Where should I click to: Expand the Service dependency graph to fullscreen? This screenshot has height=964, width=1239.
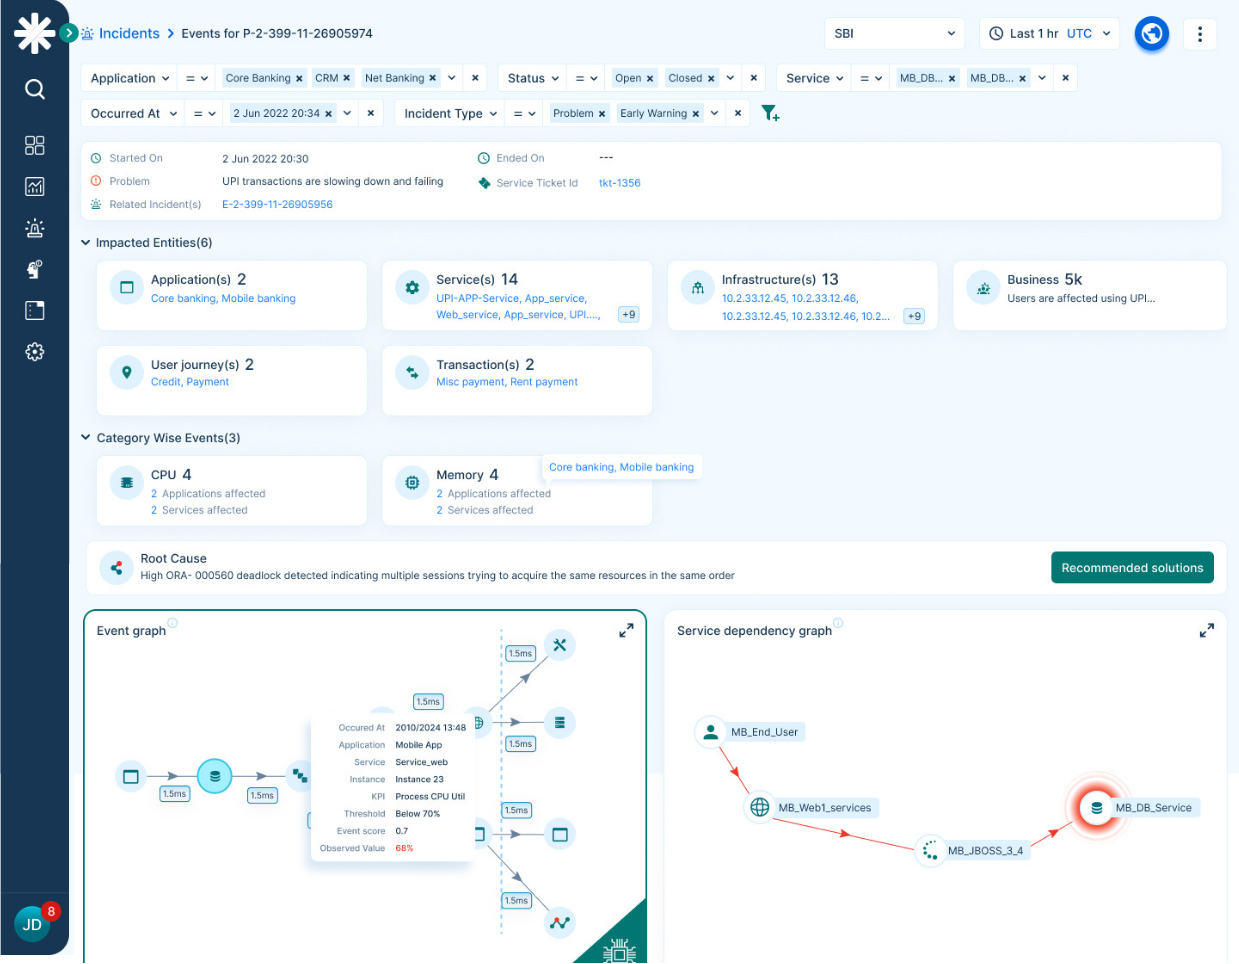[1206, 631]
